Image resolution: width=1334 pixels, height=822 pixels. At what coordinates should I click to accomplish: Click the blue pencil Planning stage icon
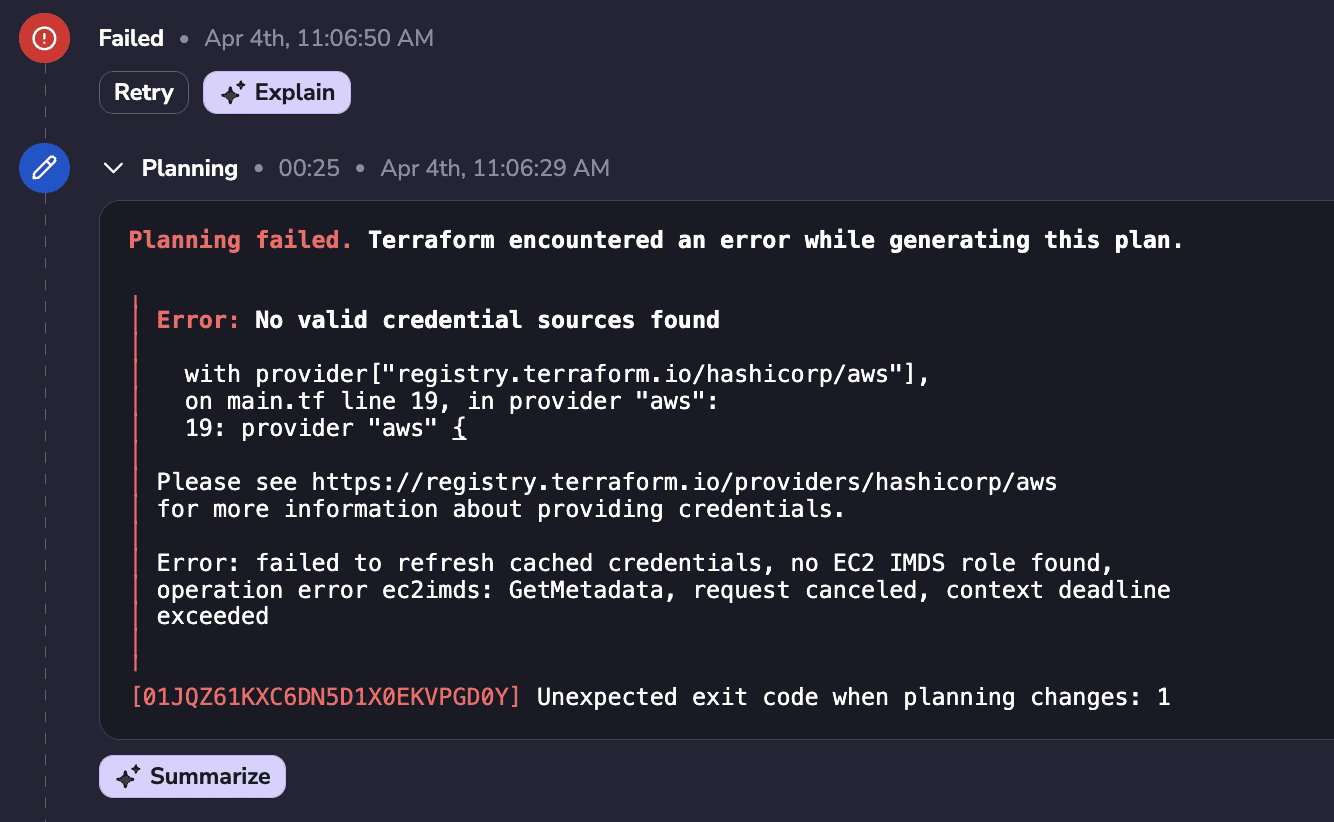[x=44, y=167]
